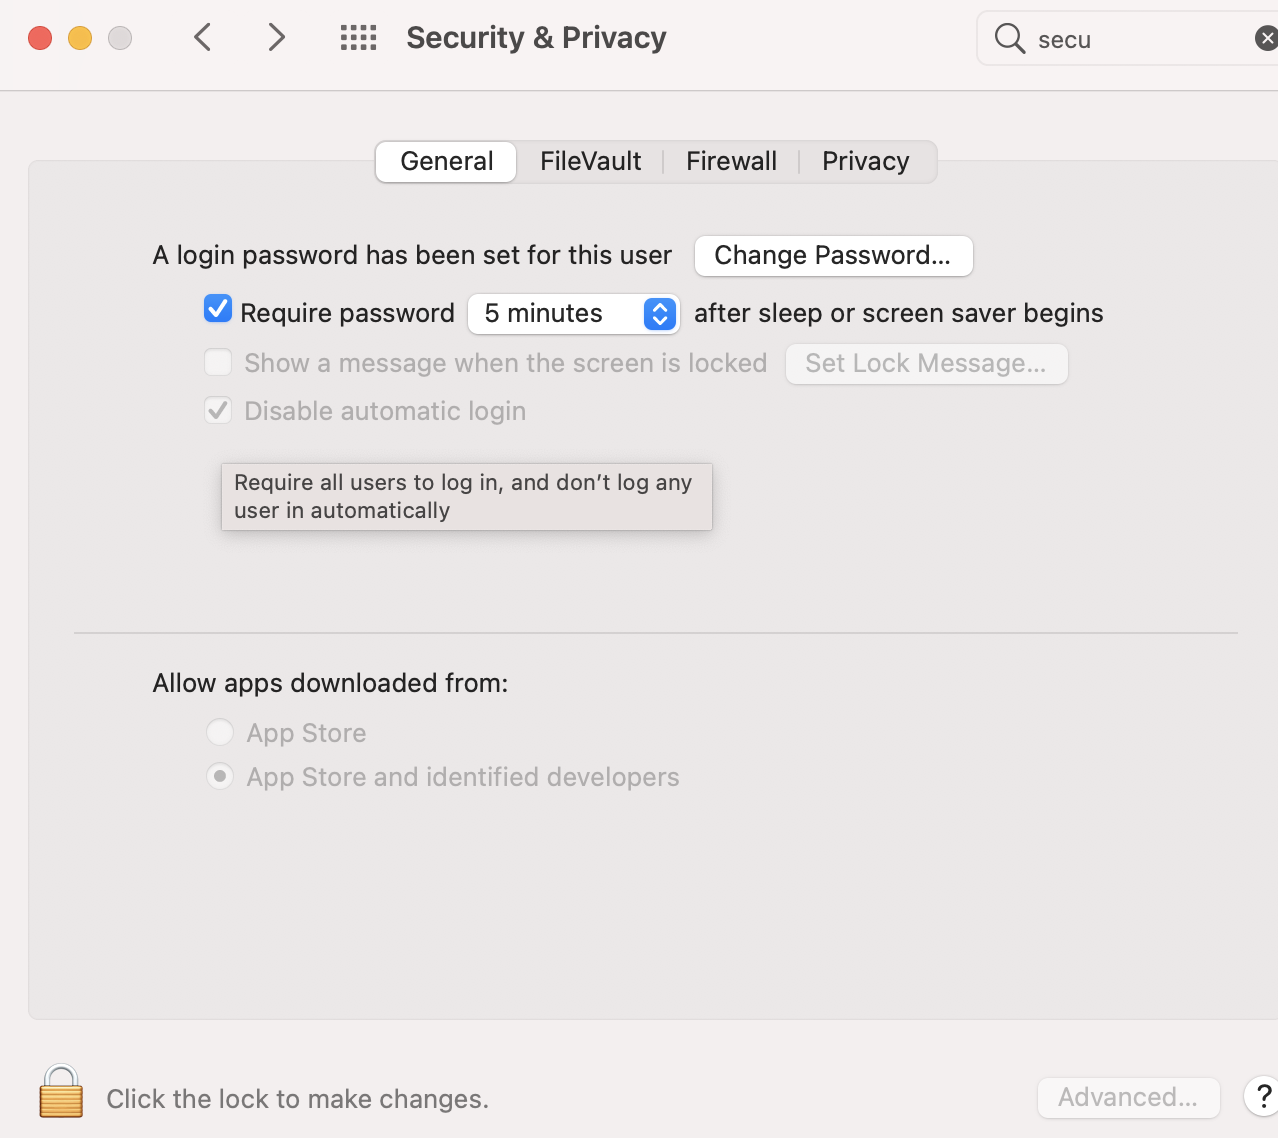This screenshot has width=1278, height=1138.
Task: Toggle Show a message when locked checkbox
Action: point(218,362)
